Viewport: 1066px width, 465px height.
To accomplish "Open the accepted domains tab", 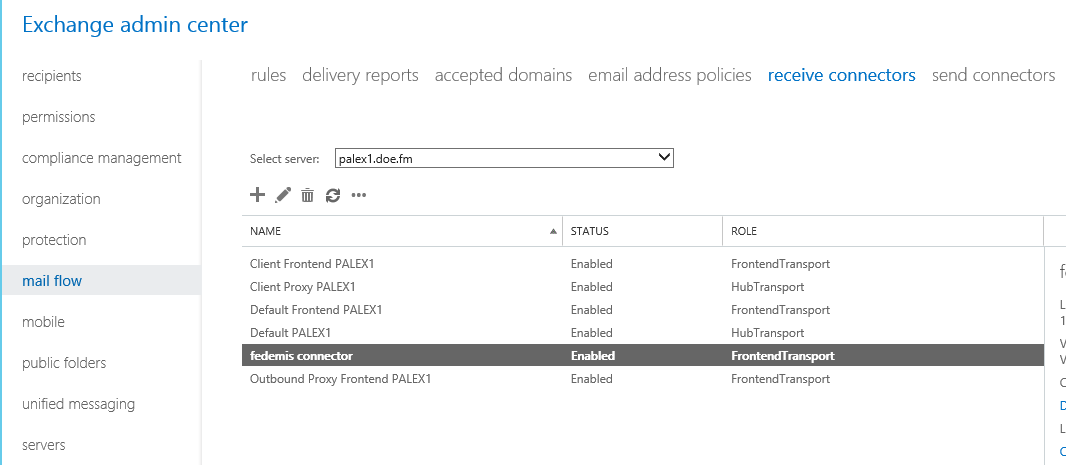I will coord(503,75).
